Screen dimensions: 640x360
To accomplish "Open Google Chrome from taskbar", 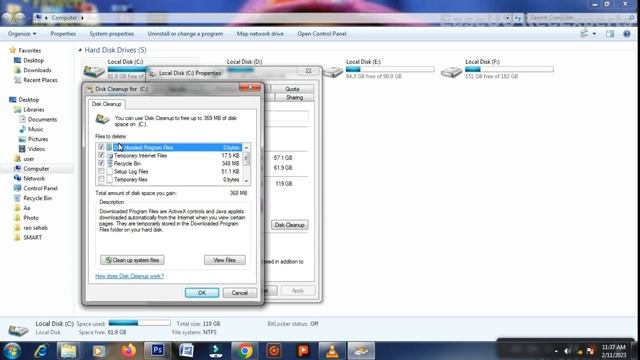I will click(x=245, y=351).
